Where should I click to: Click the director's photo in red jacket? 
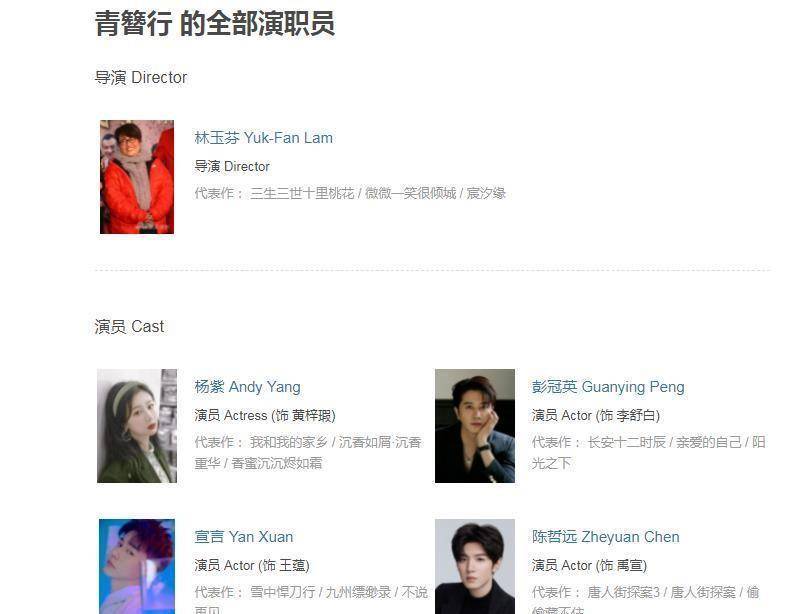[137, 177]
